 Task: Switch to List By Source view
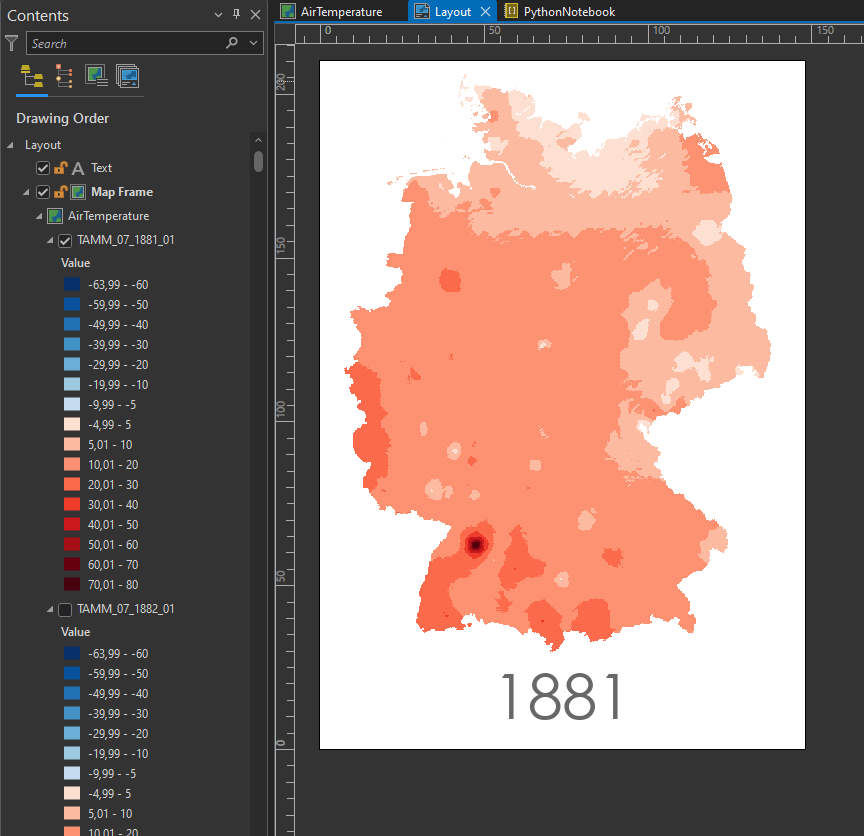pyautogui.click(x=127, y=76)
